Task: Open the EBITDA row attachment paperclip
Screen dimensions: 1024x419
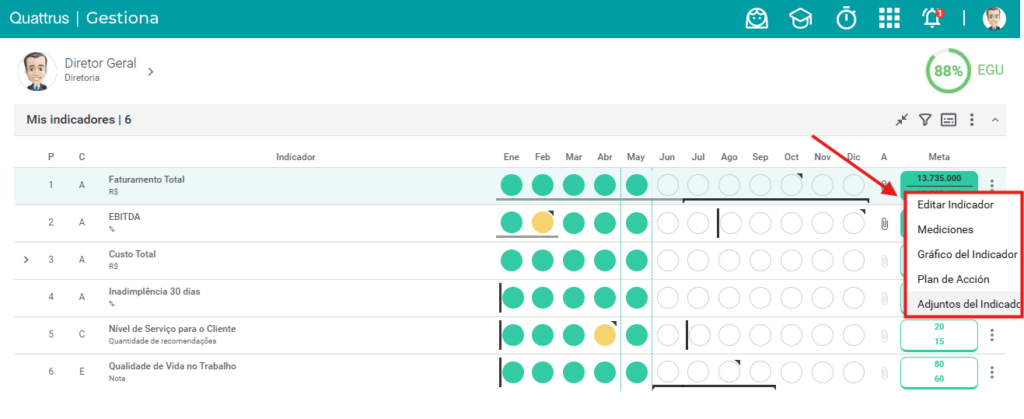Action: tap(884, 224)
